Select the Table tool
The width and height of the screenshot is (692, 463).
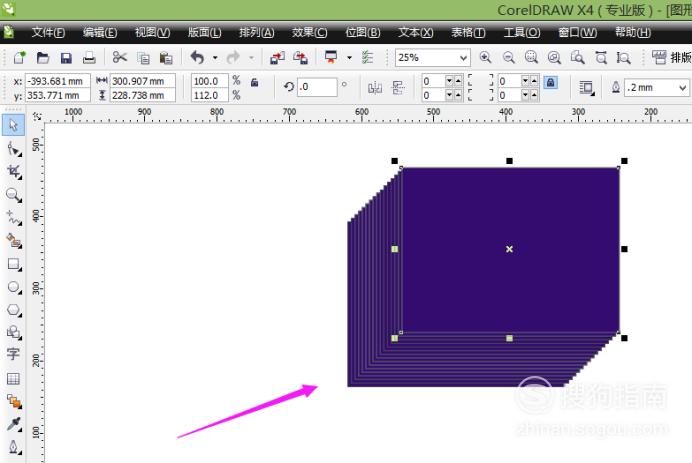13,378
